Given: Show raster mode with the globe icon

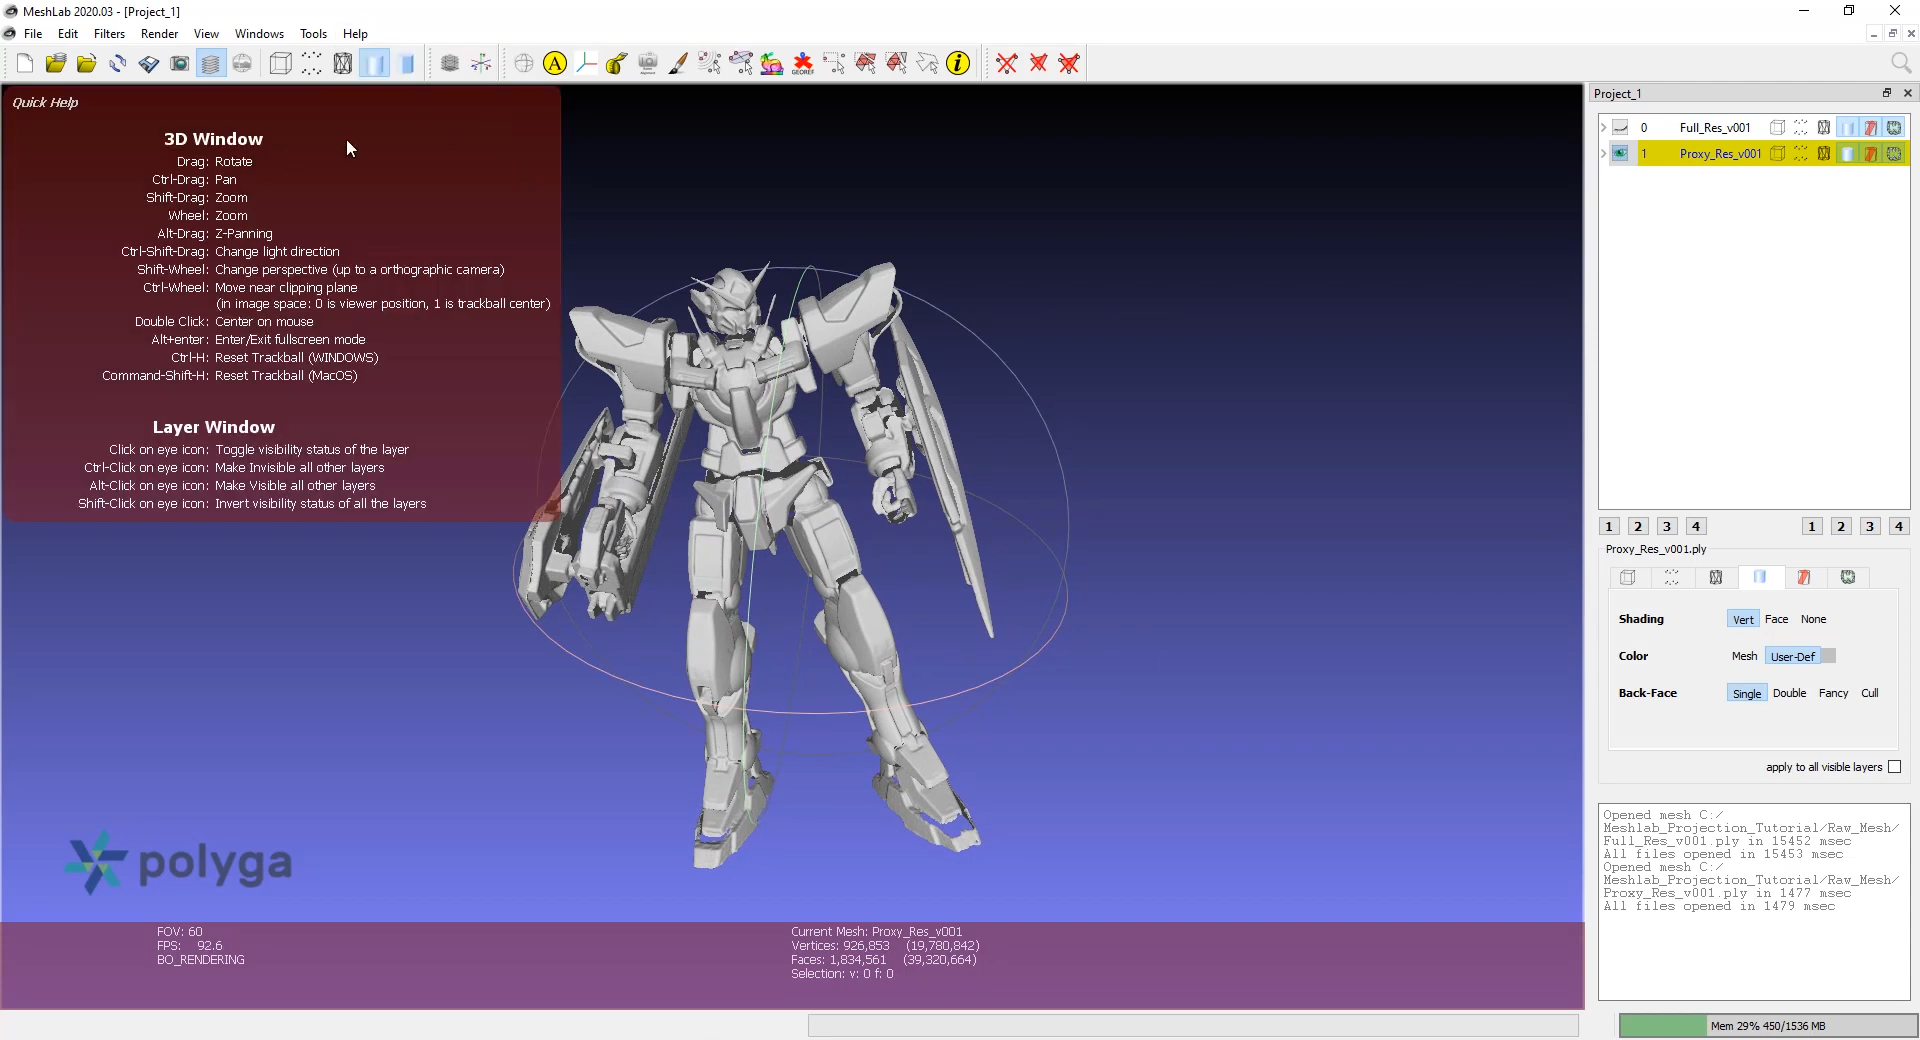Looking at the screenshot, I should 242,64.
